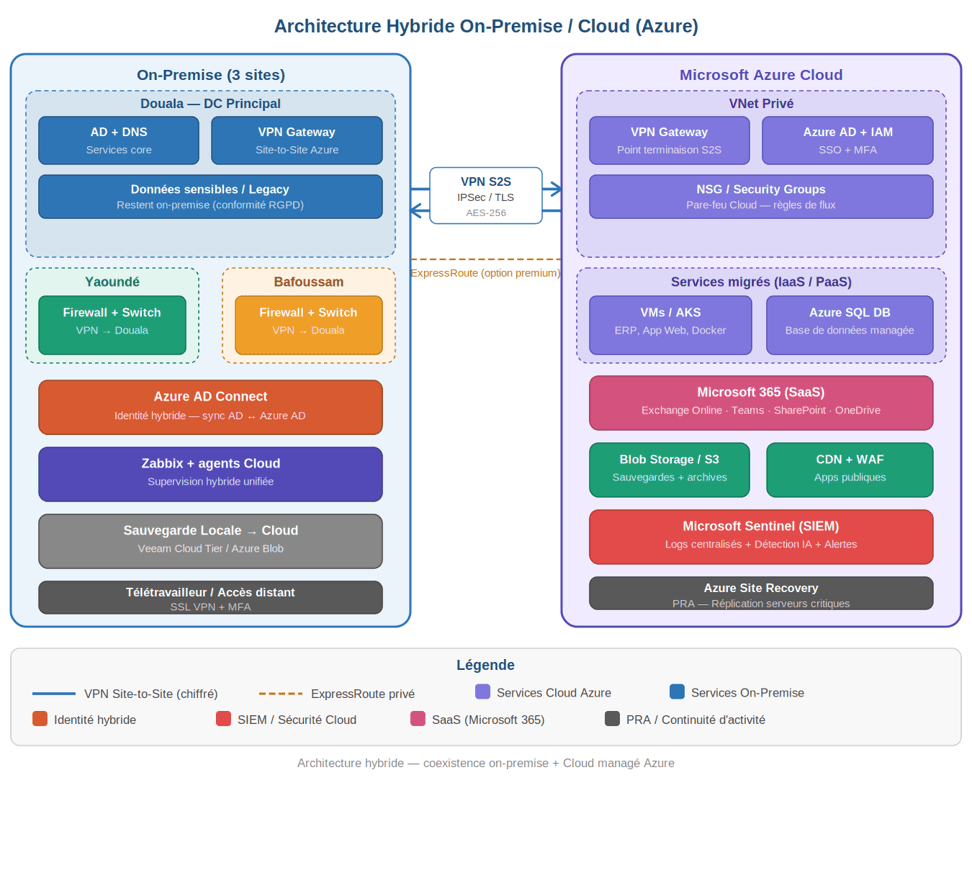Viewport: 972px width, 886px height.
Task: Click the dashed orange line sample in legend
Action: pyautogui.click(x=281, y=693)
